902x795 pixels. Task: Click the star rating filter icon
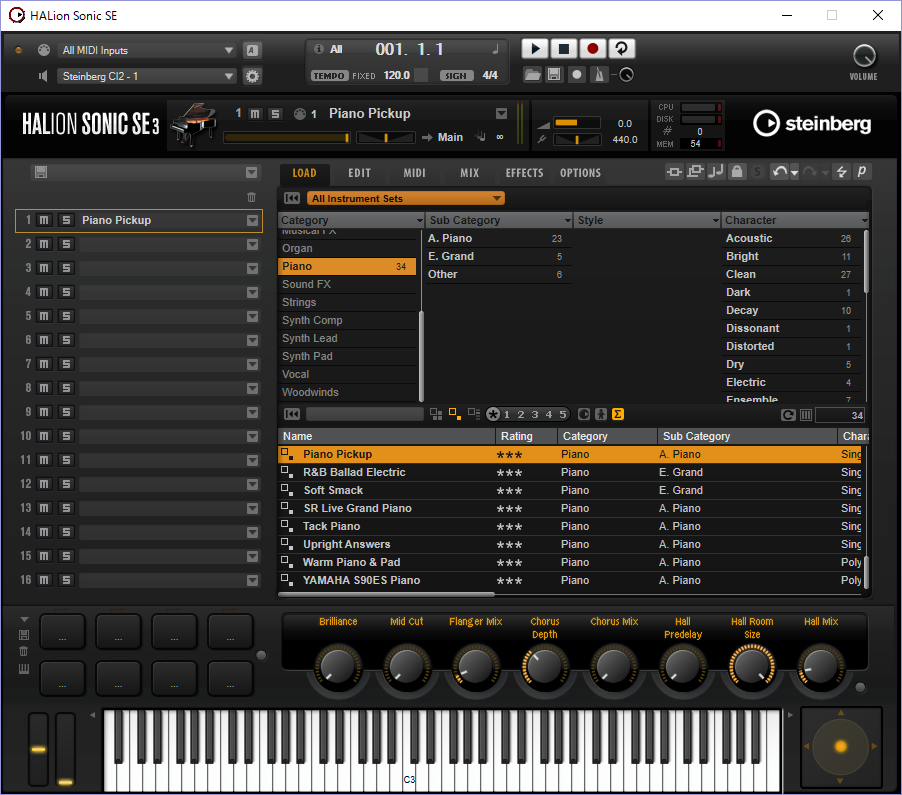[x=494, y=414]
